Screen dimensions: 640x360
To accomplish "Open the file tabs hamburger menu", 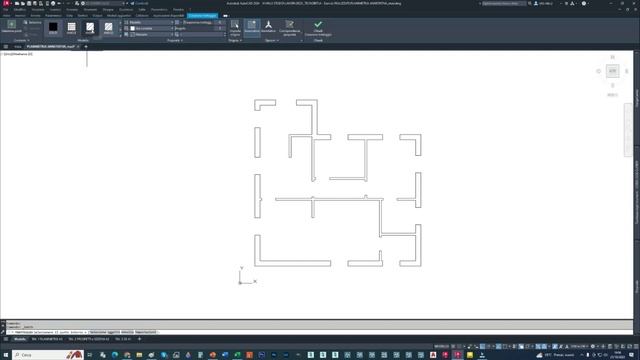I will [6, 47].
